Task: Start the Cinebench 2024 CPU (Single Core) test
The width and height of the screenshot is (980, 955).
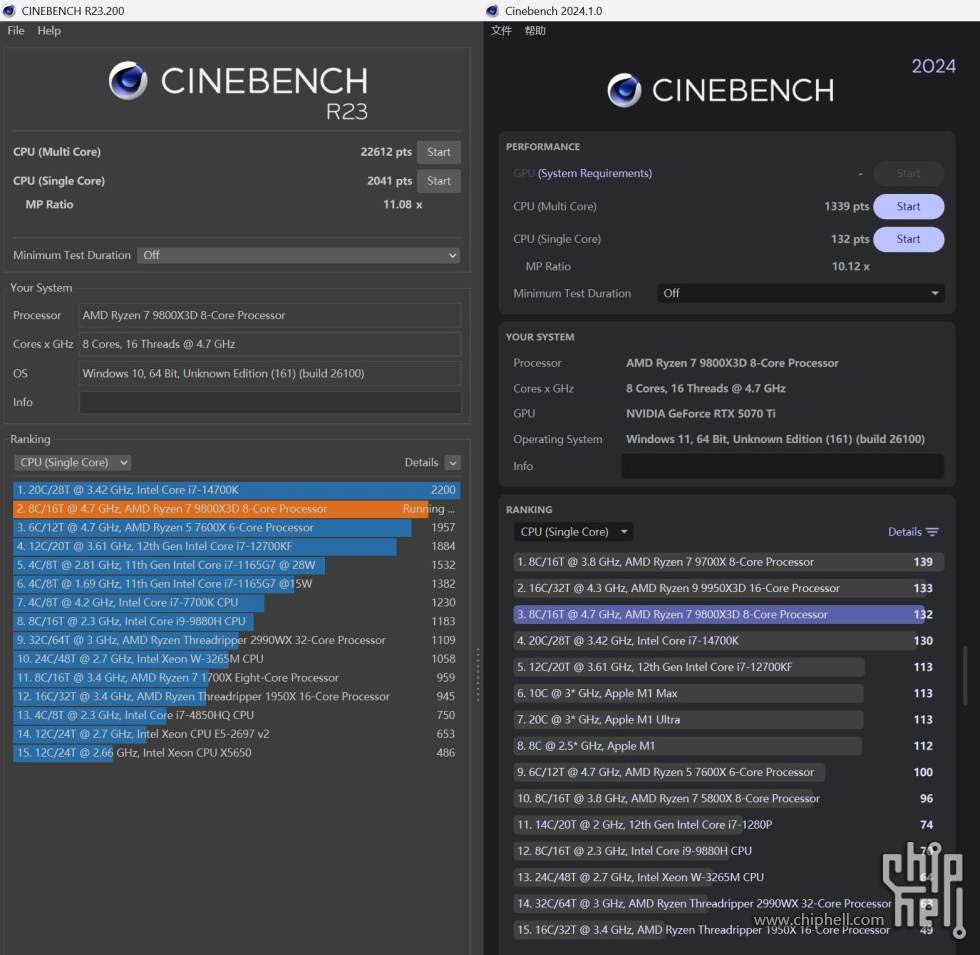Action: coord(908,239)
